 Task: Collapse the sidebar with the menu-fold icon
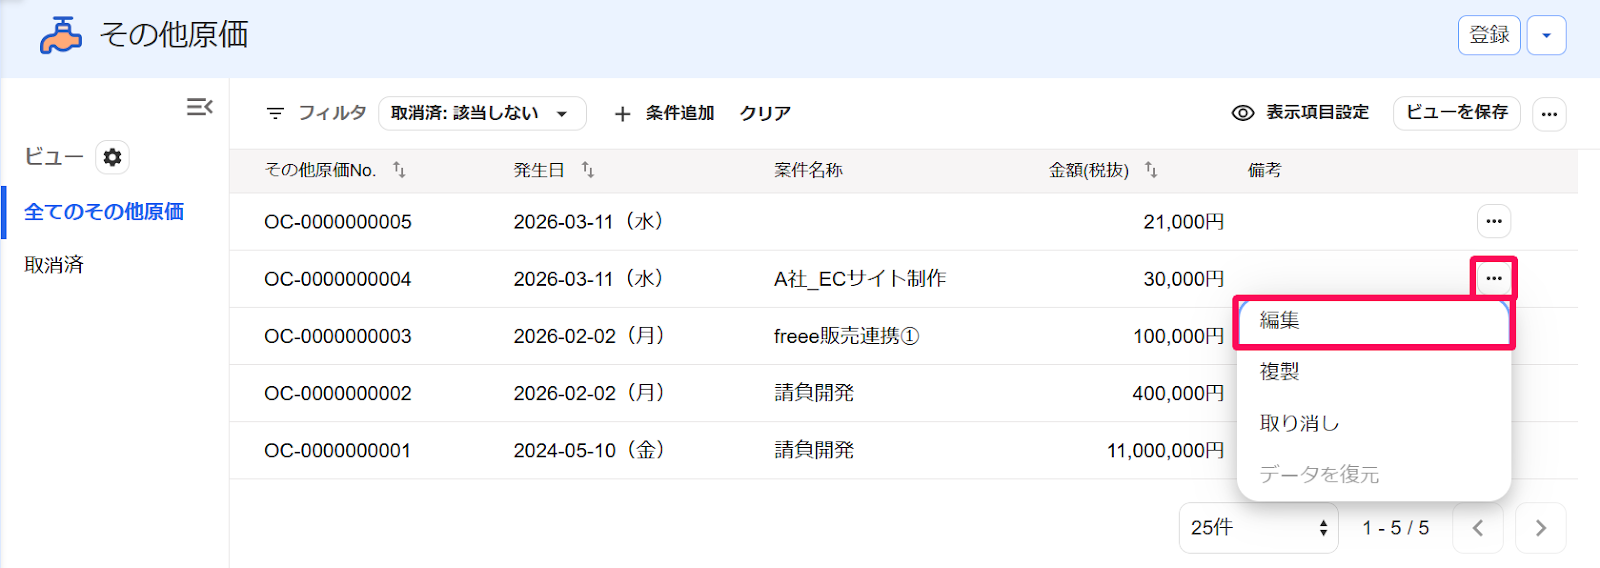200,107
